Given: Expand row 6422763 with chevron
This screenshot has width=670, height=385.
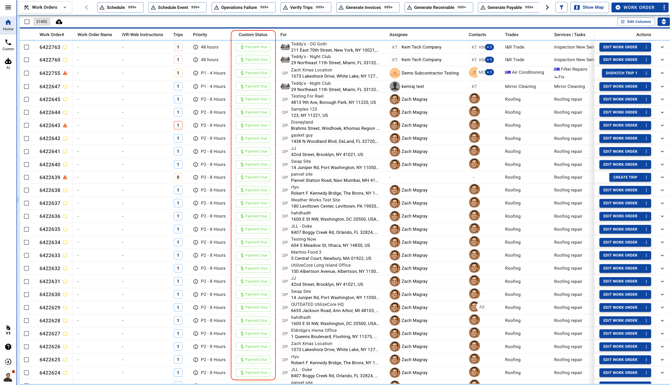Looking at the screenshot, I should click(x=662, y=47).
